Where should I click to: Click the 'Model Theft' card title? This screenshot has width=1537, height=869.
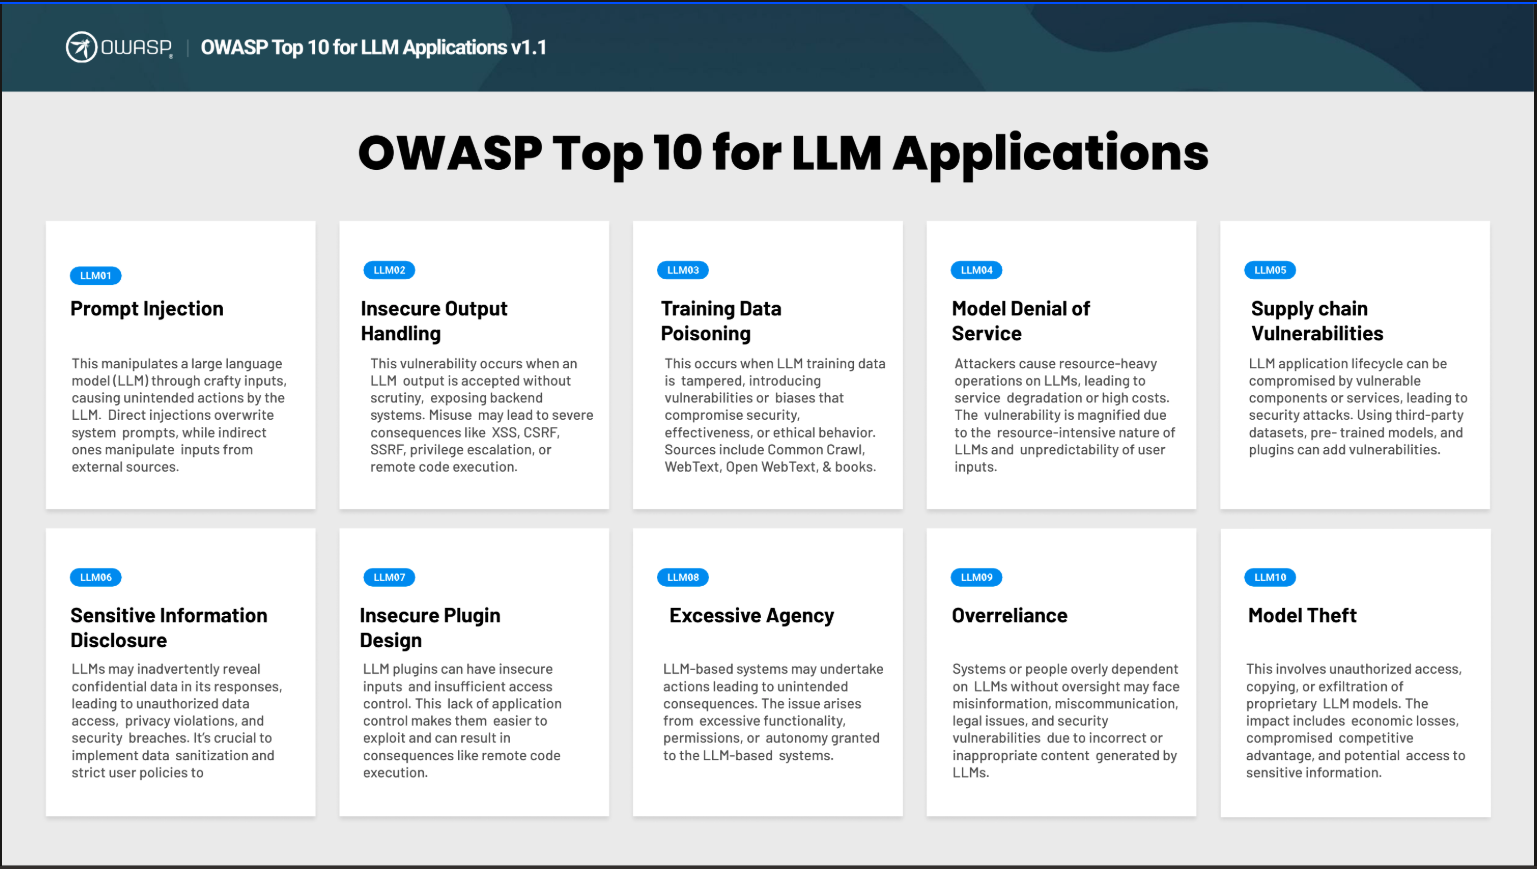(1302, 616)
